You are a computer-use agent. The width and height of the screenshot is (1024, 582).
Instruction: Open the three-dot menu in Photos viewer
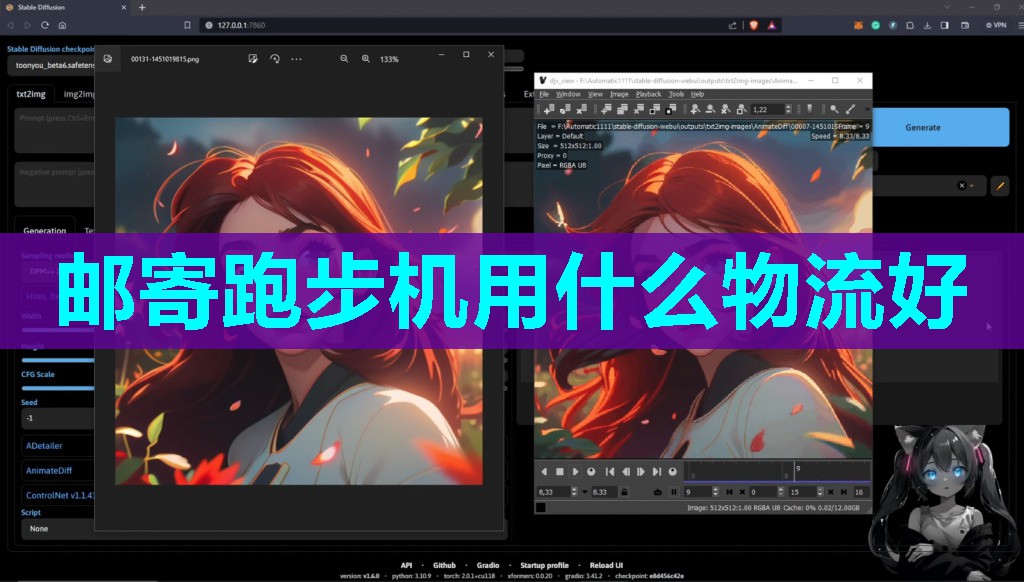[x=296, y=59]
